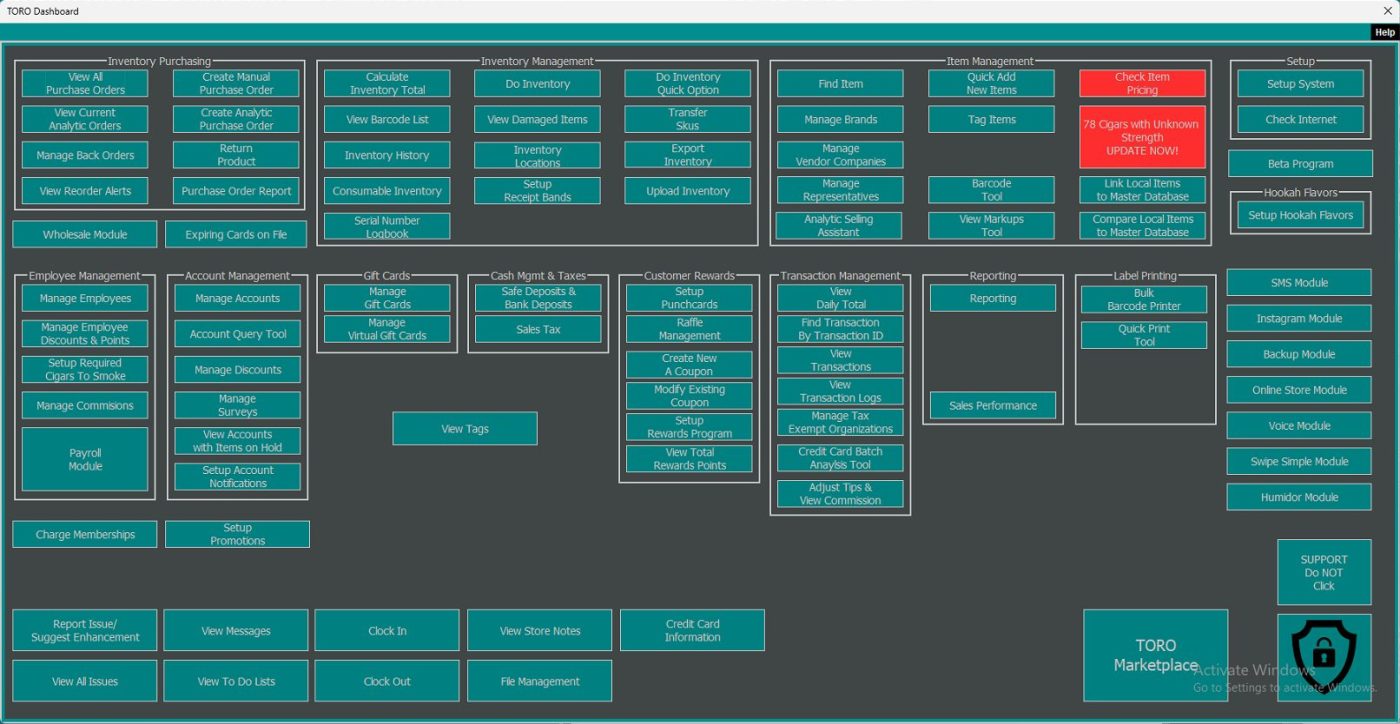The width and height of the screenshot is (1400, 724).
Task: Open Sales Performance report
Action: [x=992, y=406]
